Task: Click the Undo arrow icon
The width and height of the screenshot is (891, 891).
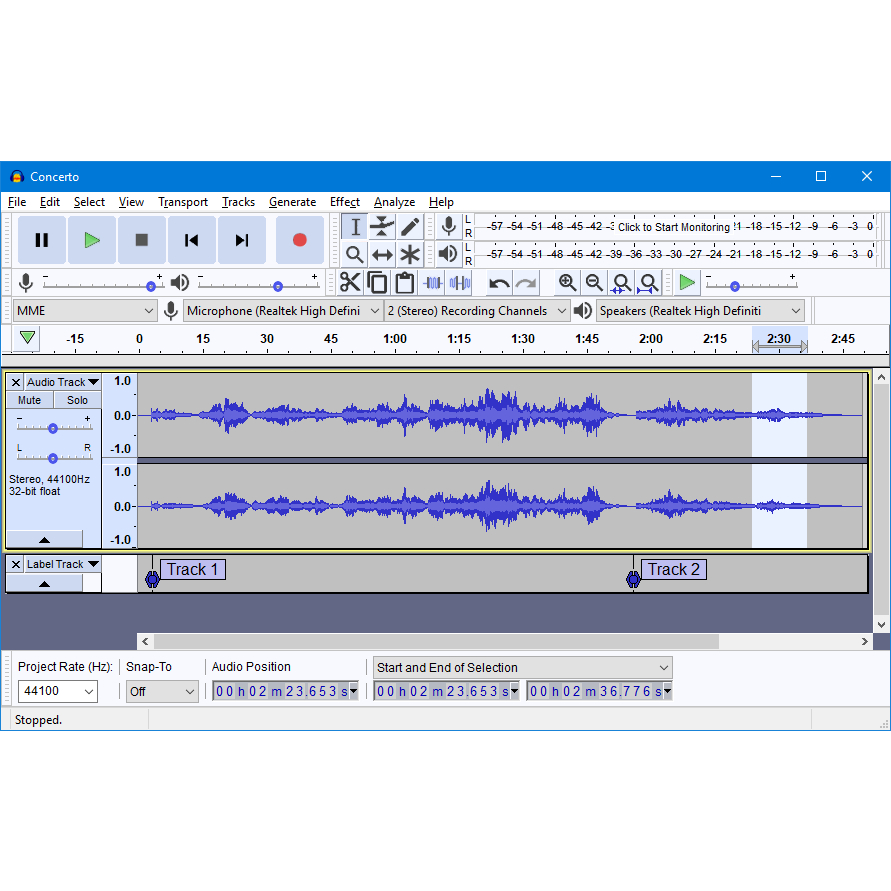Action: pyautogui.click(x=499, y=283)
